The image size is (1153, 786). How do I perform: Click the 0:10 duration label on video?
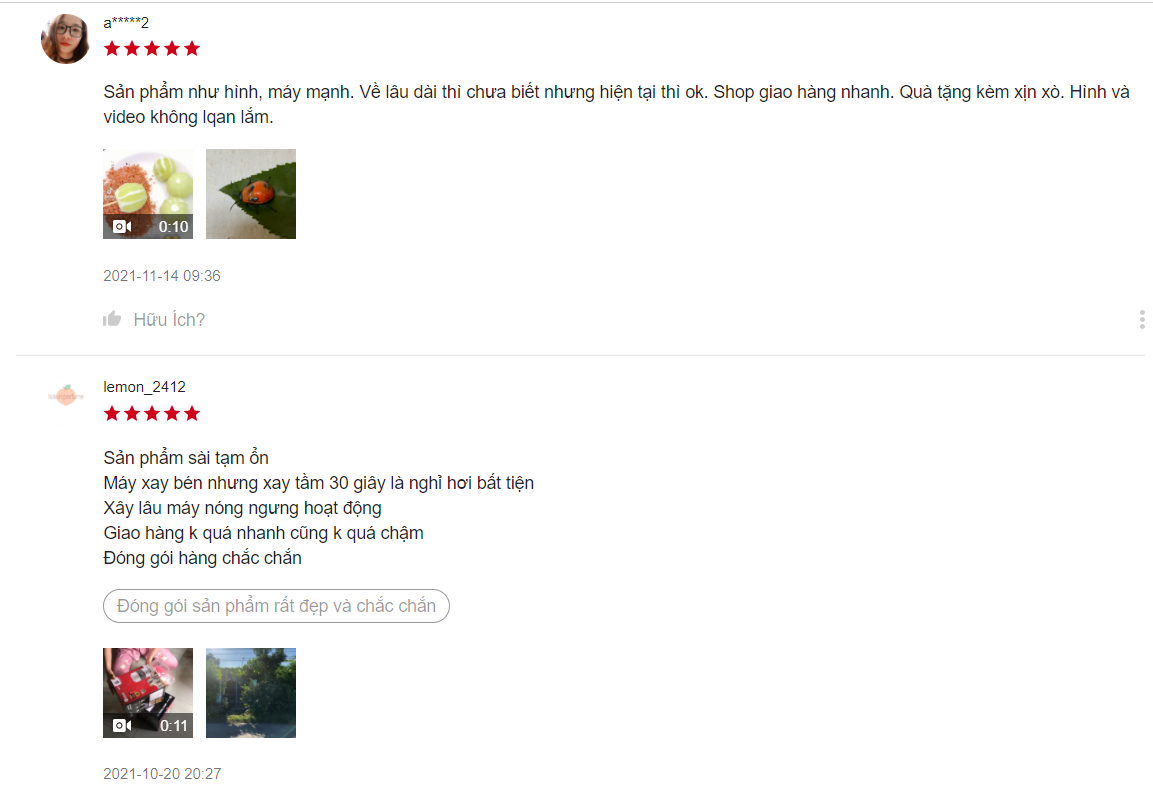[x=174, y=226]
